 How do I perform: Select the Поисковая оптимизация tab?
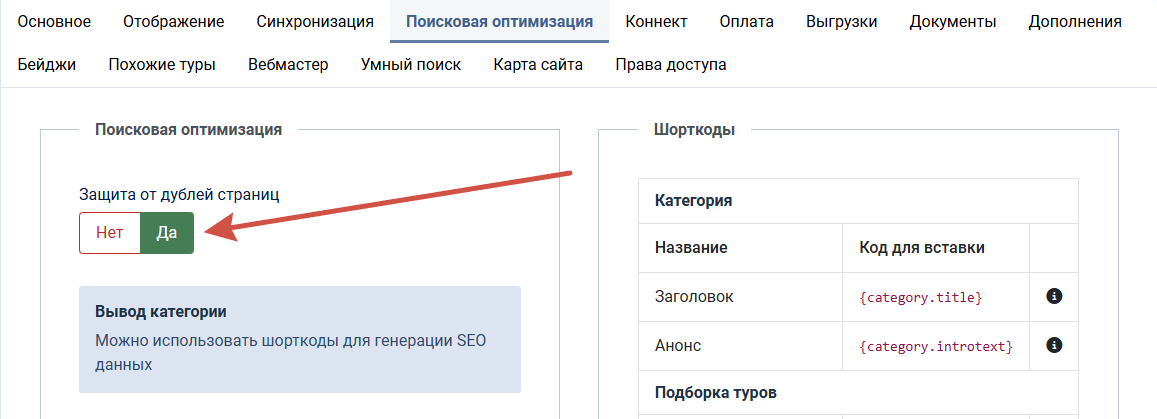click(x=500, y=21)
